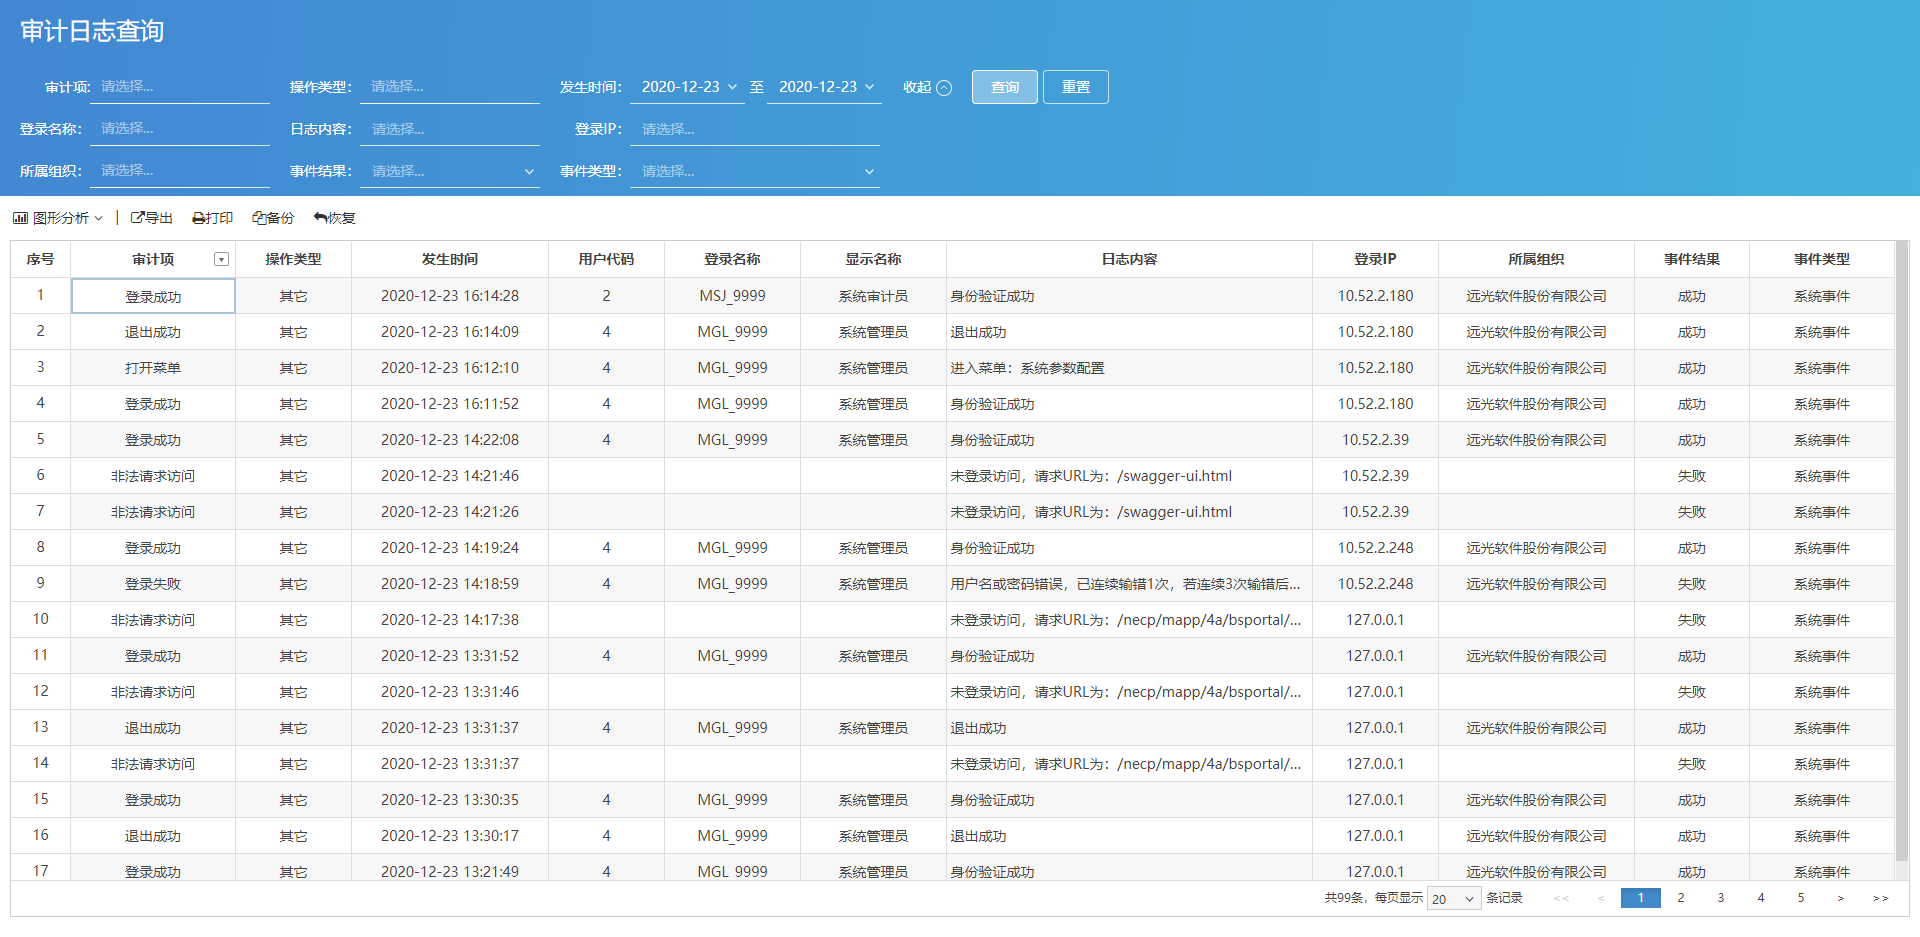The height and width of the screenshot is (937, 1920).
Task: Open the page size dropdown showing 20
Action: (1452, 898)
